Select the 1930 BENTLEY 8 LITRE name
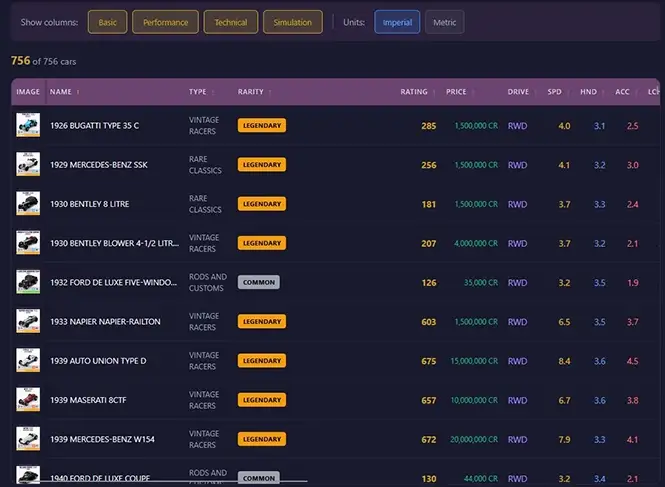The height and width of the screenshot is (487, 665). coord(89,204)
